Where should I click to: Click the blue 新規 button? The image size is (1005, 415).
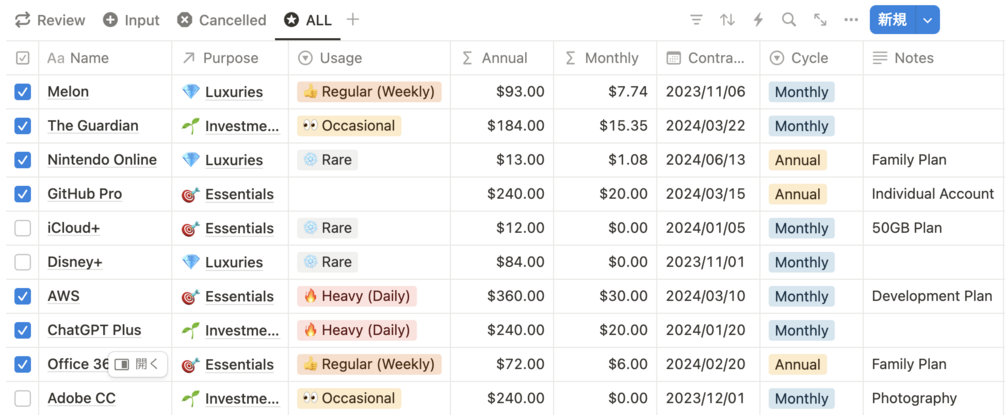(892, 20)
